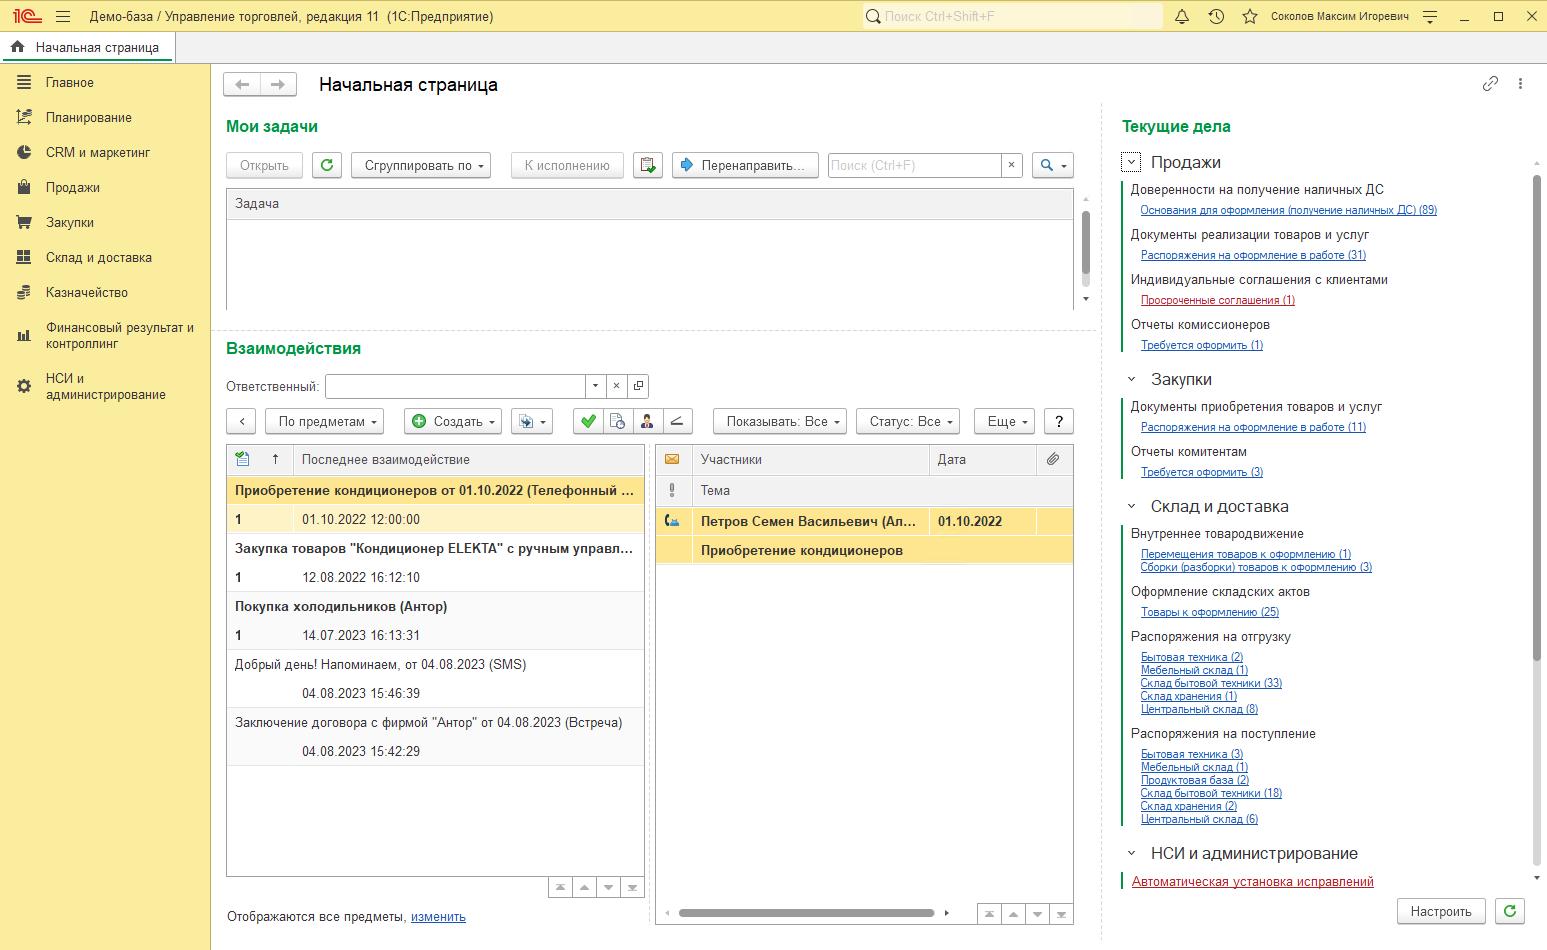Collapse the Продажи section in Текущие дела
This screenshot has height=950, width=1547.
[x=1131, y=162]
